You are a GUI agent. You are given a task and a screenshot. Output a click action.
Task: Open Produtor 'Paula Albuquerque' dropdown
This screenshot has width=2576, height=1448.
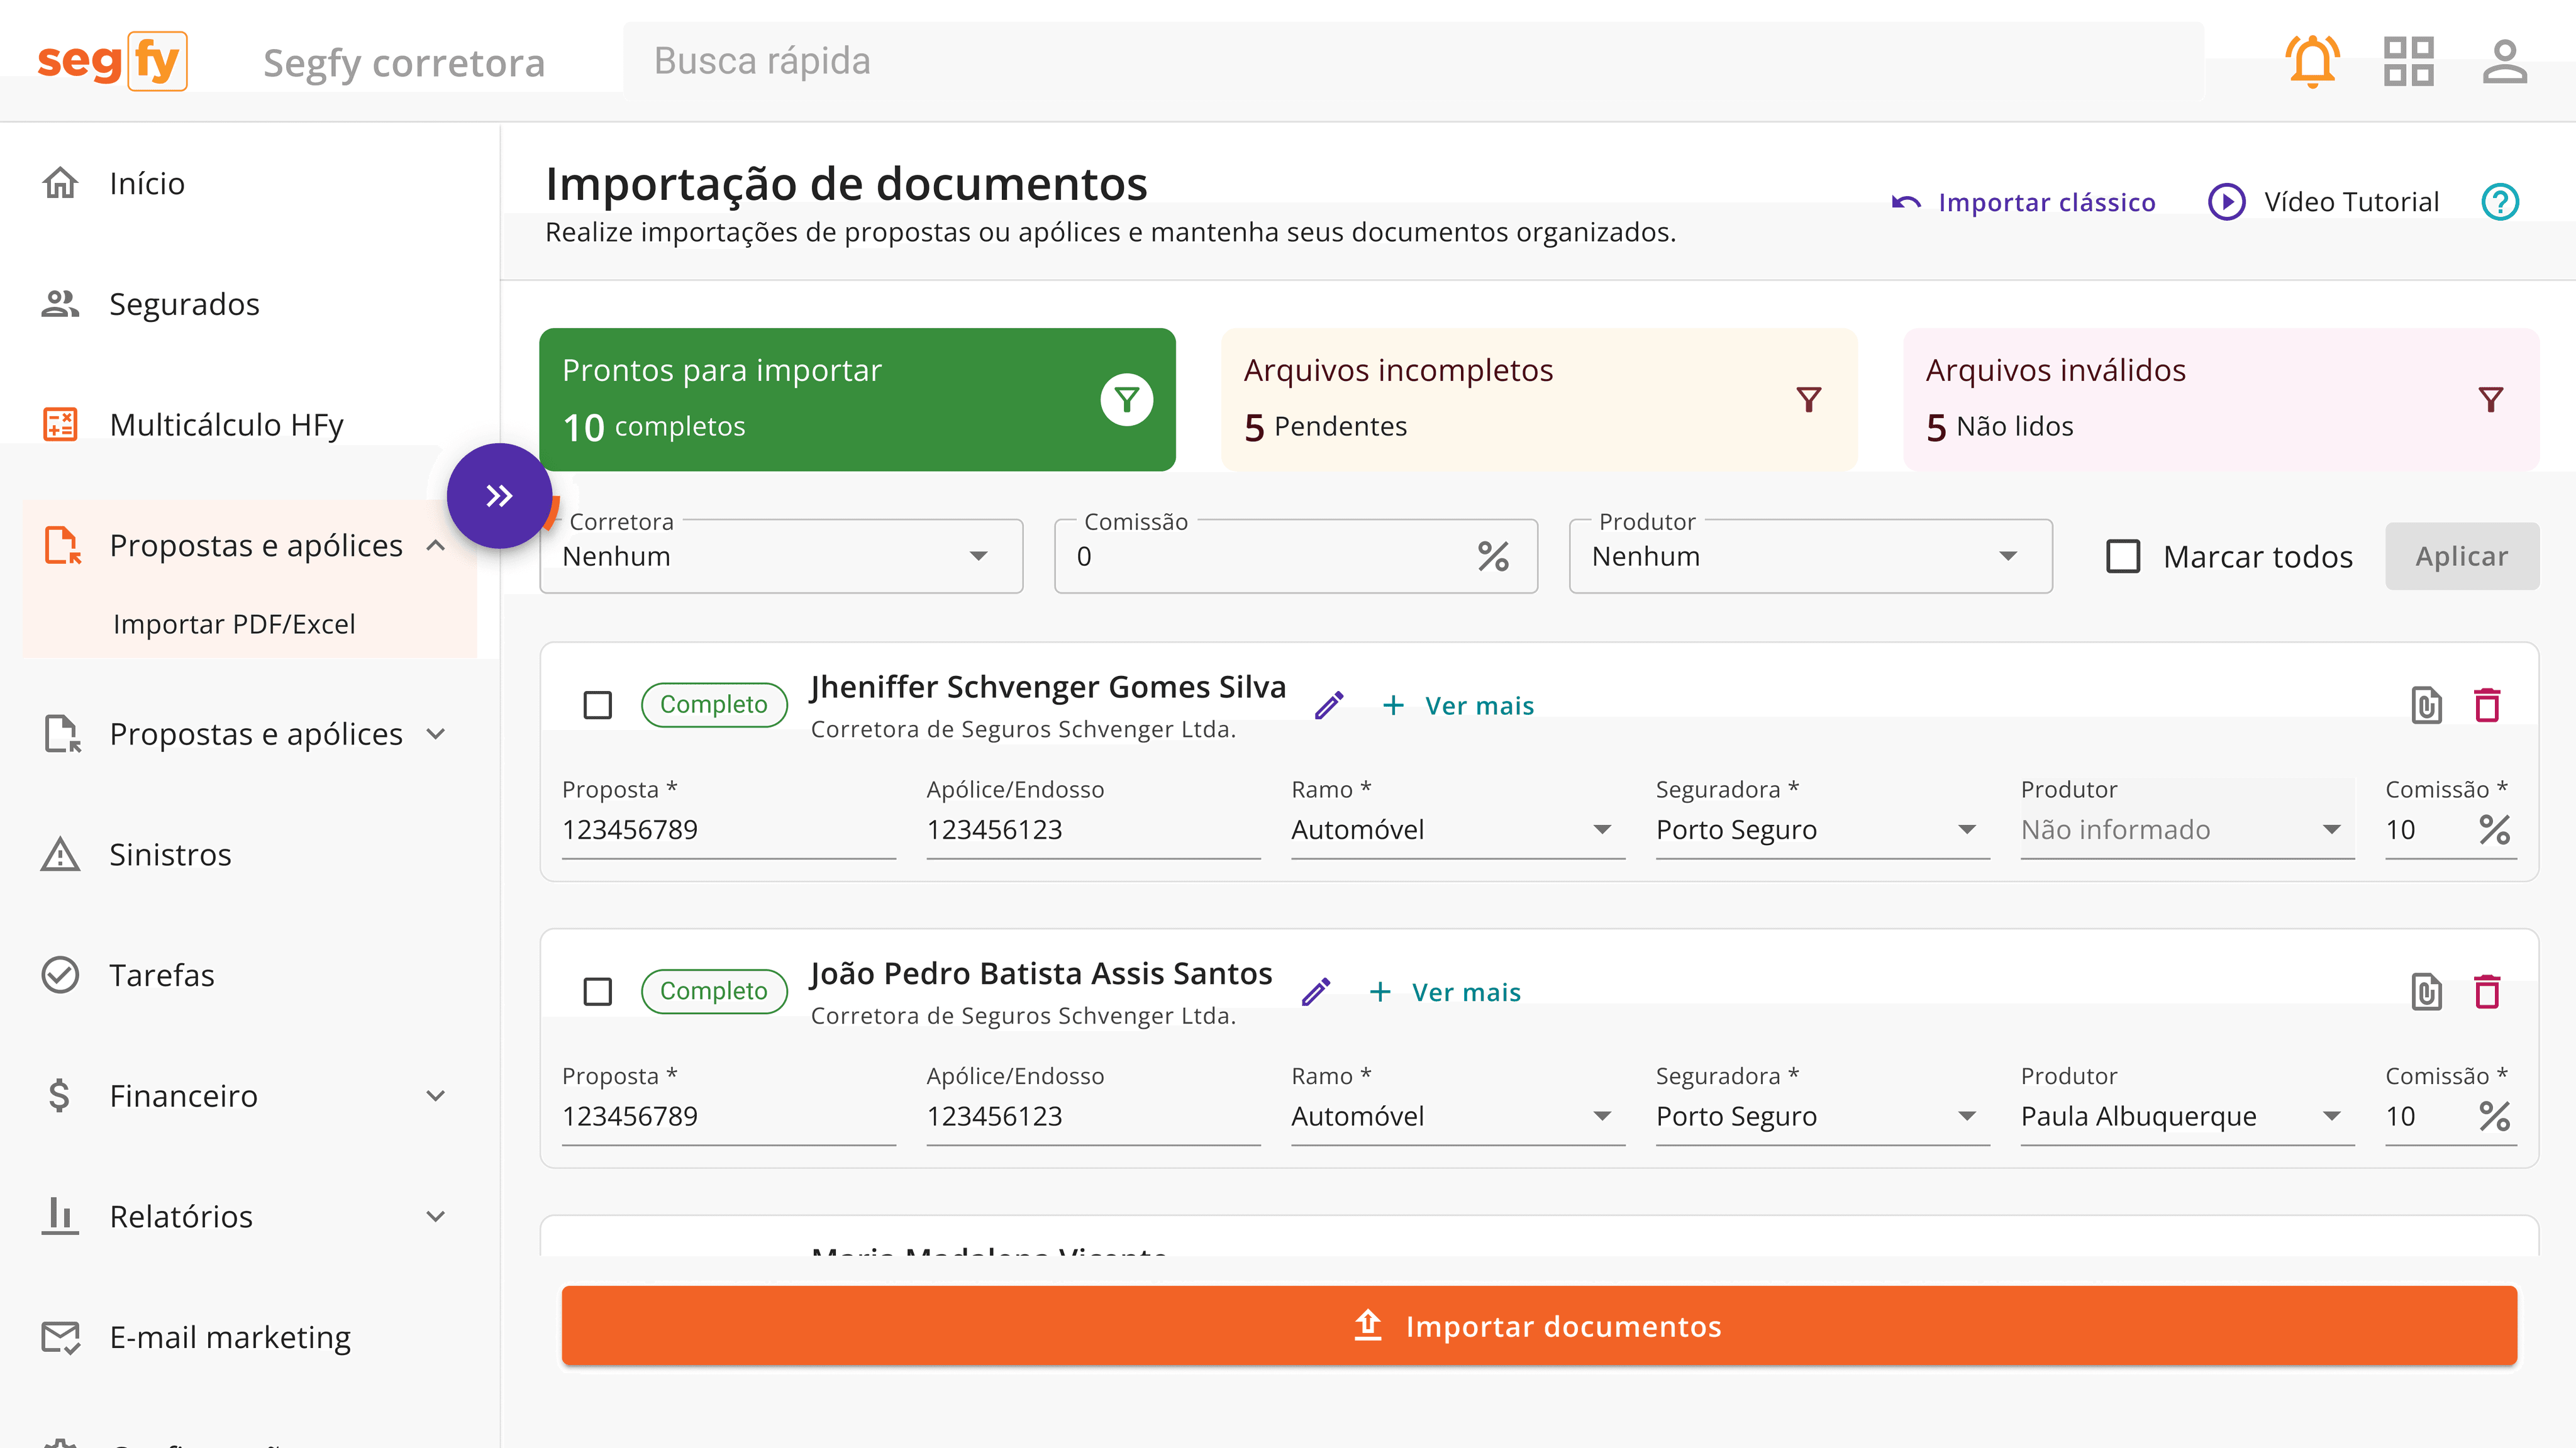2187,1116
